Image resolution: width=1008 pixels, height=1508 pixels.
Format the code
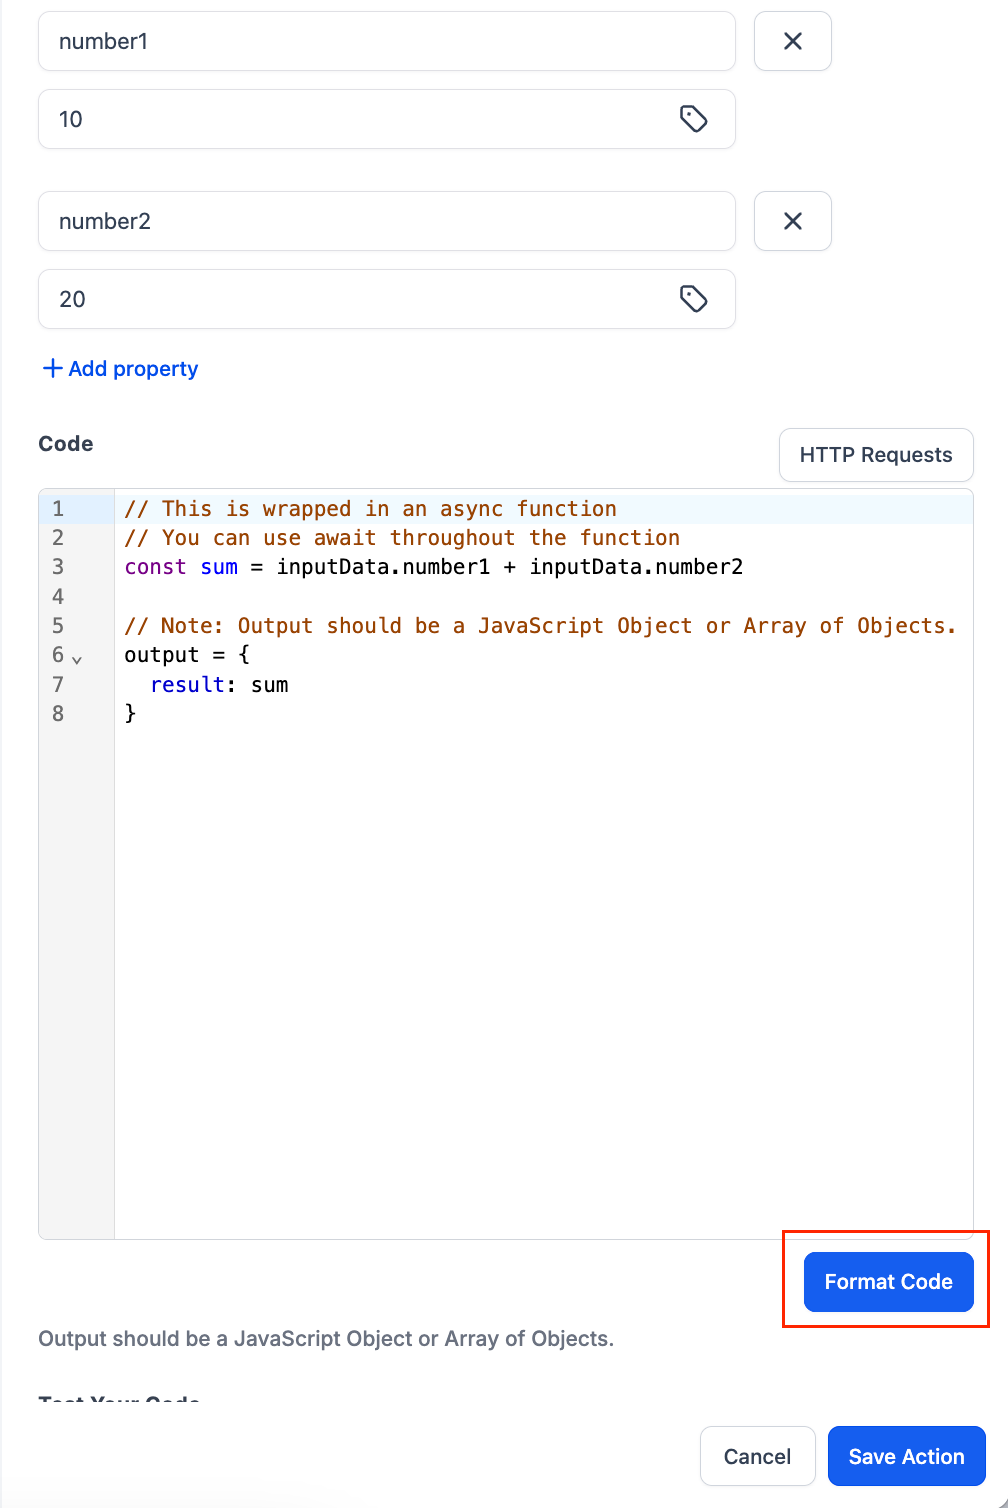[888, 1282]
